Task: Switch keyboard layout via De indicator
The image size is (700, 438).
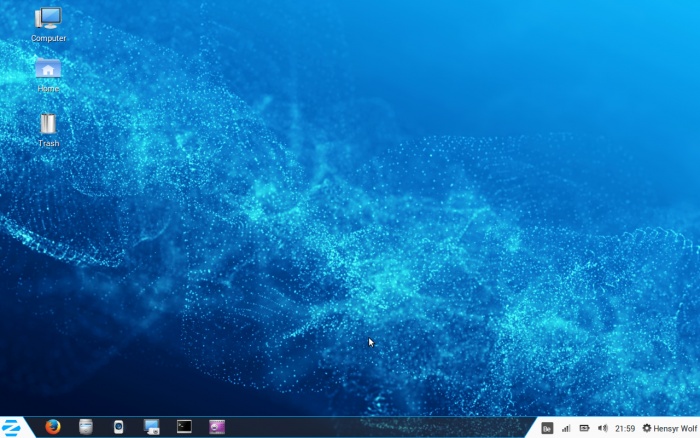Action: (547, 429)
